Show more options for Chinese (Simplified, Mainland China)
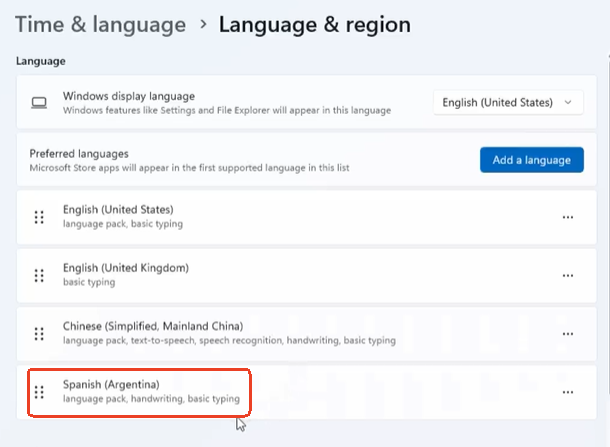Viewport: 610px width, 447px height. pyautogui.click(x=568, y=334)
